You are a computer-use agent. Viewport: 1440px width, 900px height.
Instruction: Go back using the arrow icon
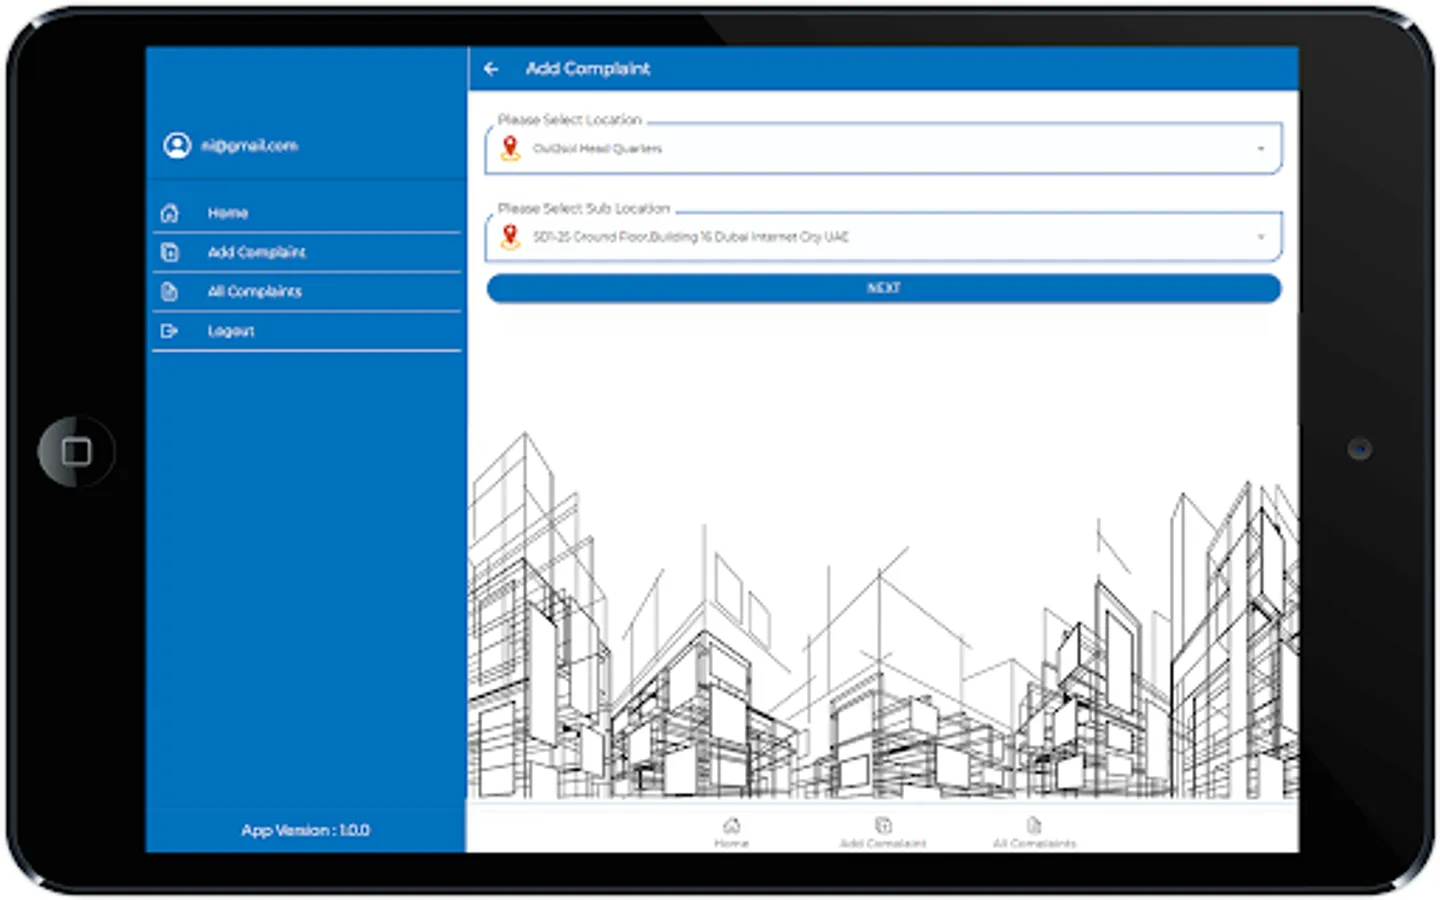(491, 69)
